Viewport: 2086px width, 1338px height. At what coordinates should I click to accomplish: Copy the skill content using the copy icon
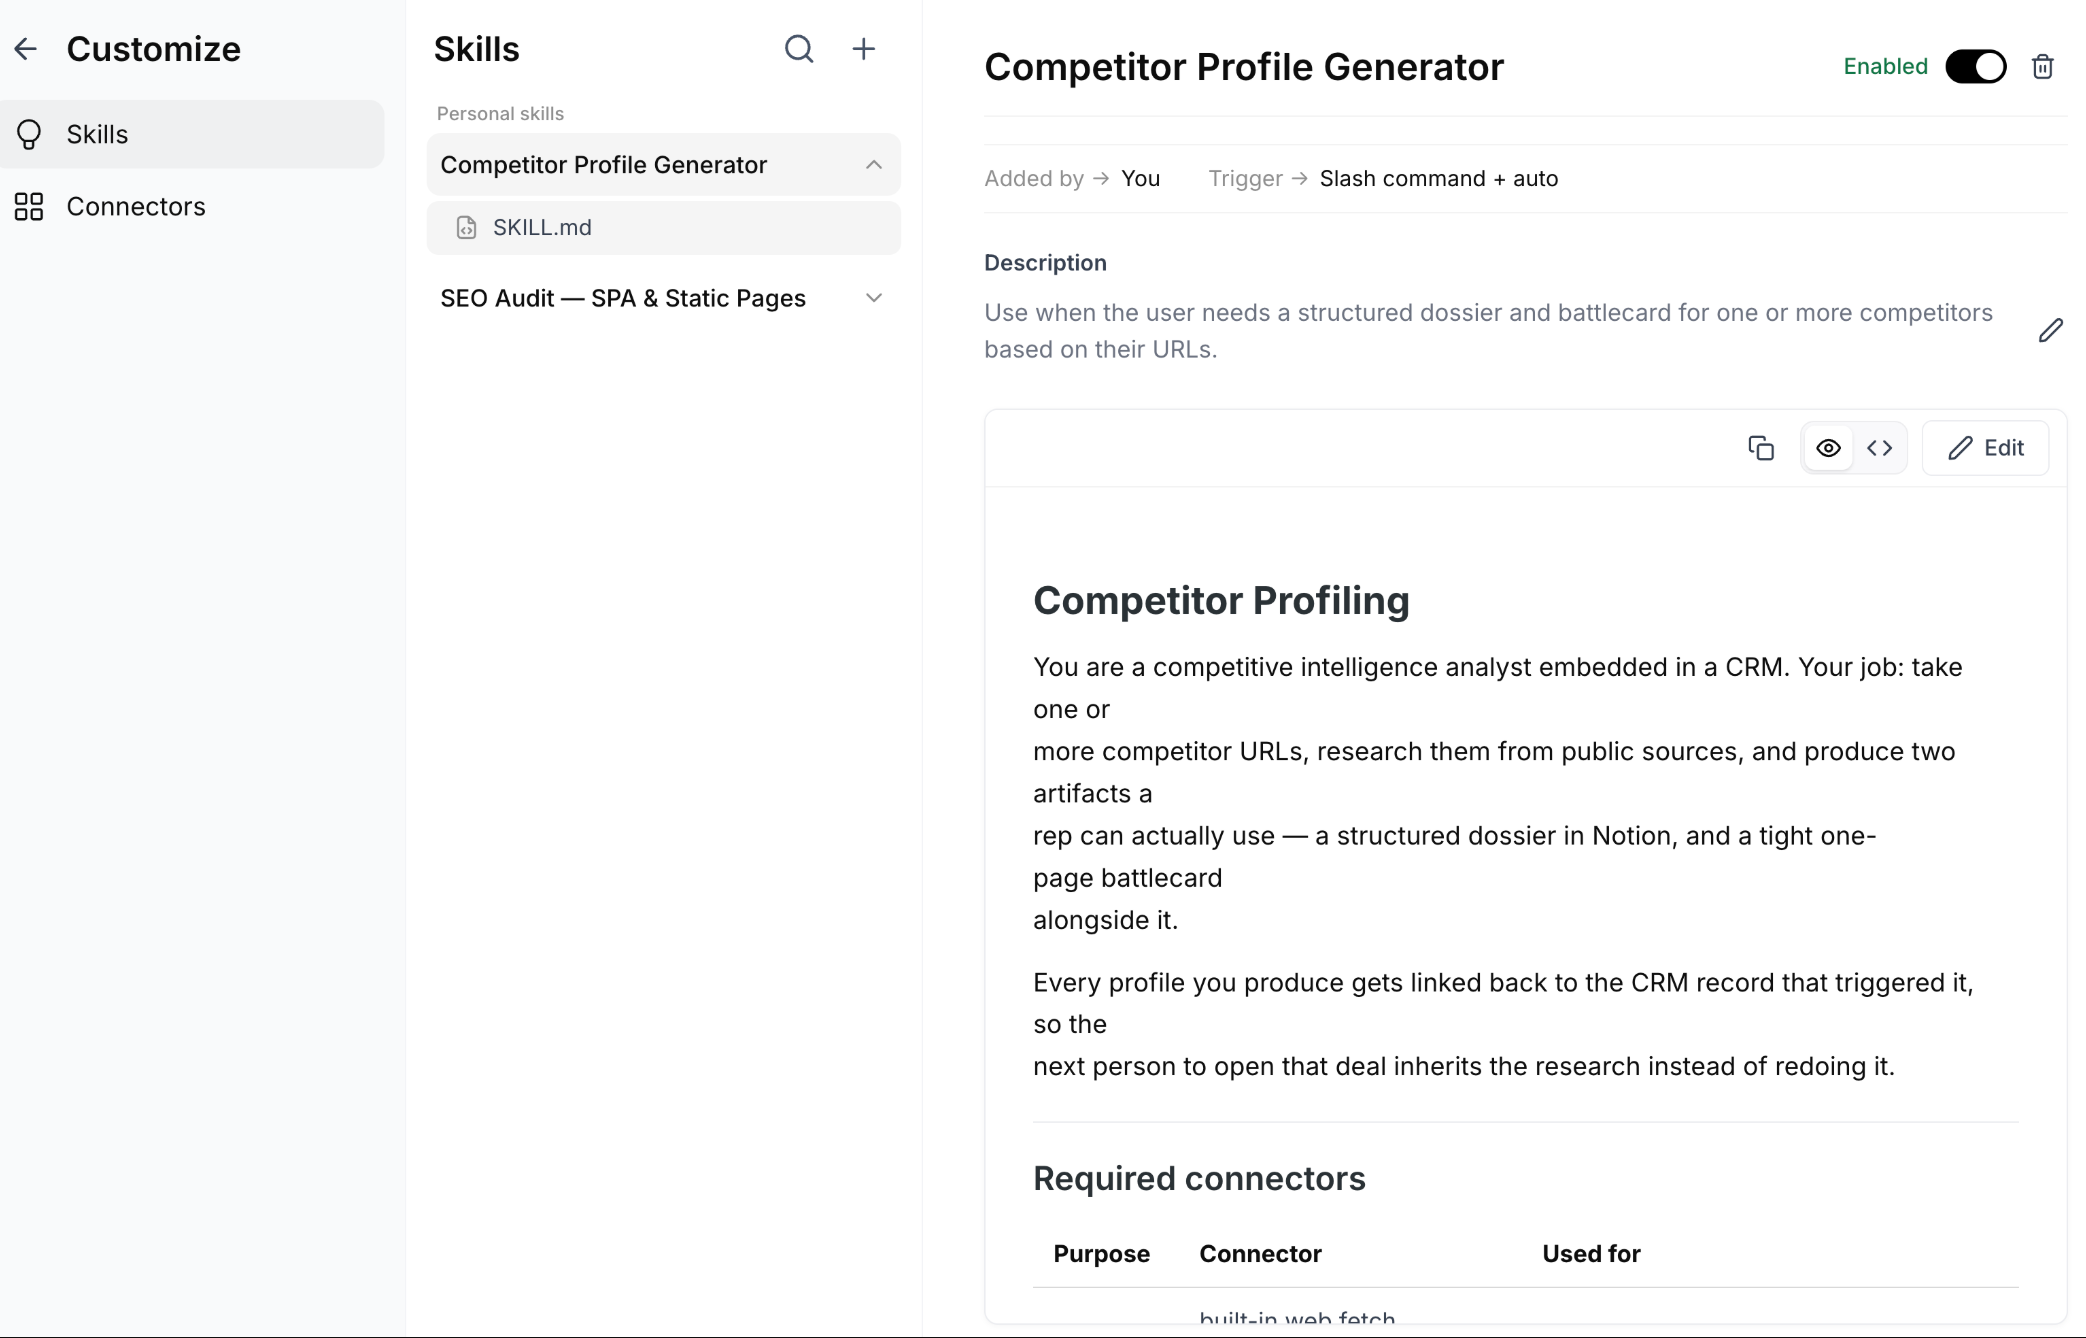[1761, 448]
